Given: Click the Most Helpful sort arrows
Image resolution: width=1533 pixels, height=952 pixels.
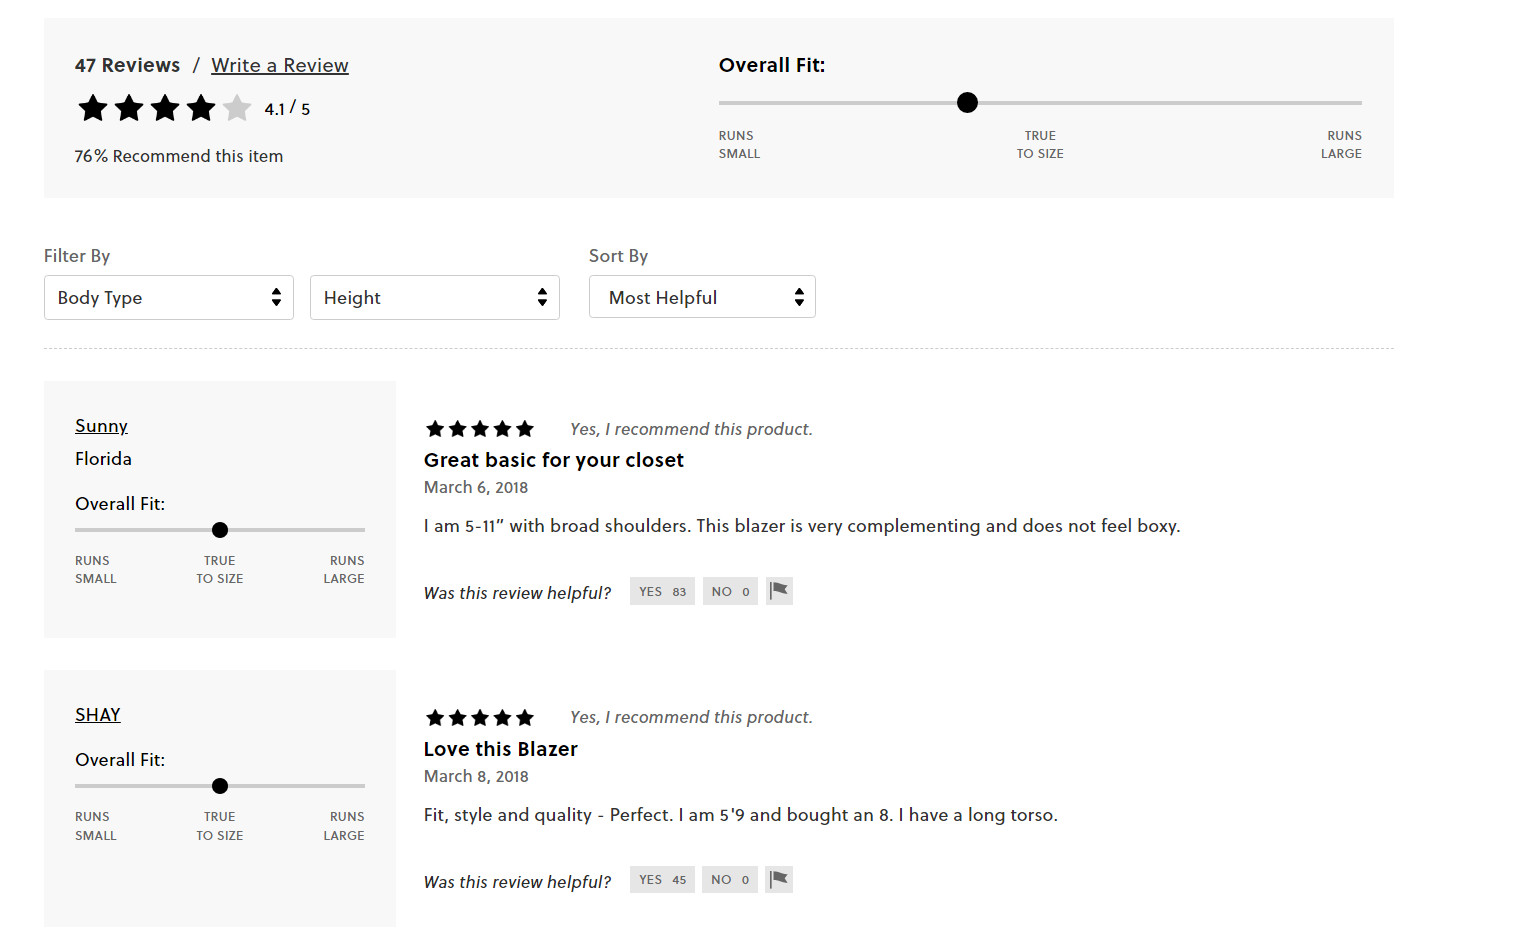Looking at the screenshot, I should 799,297.
